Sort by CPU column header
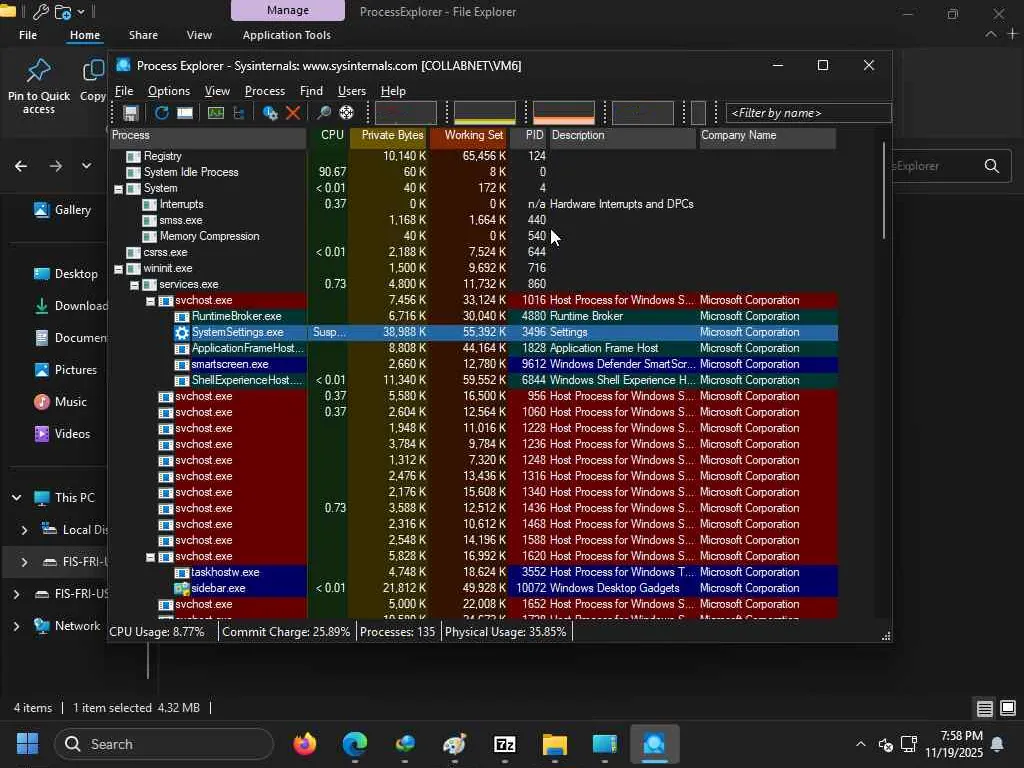 pyautogui.click(x=328, y=135)
